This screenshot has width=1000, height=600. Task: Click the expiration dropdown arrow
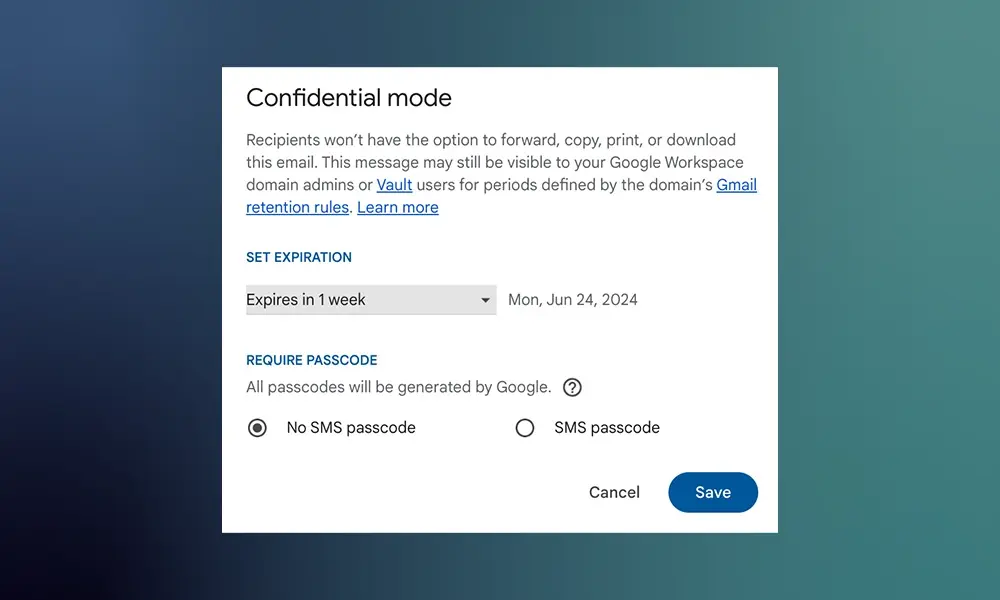pos(485,300)
